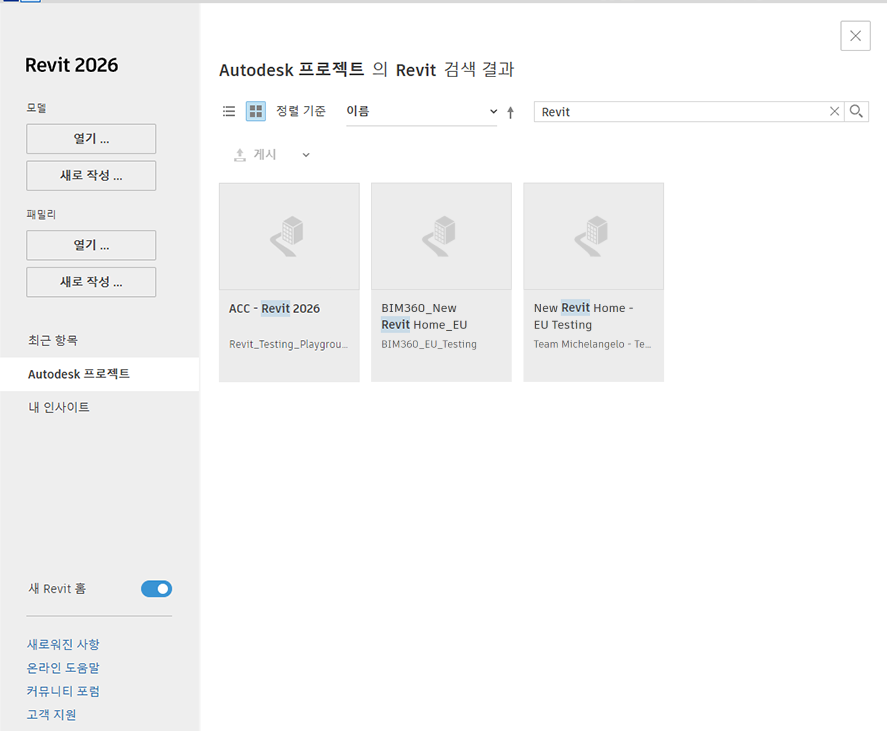Select Autodesk 프로젝트 section
887x731 pixels.
[x=100, y=374]
